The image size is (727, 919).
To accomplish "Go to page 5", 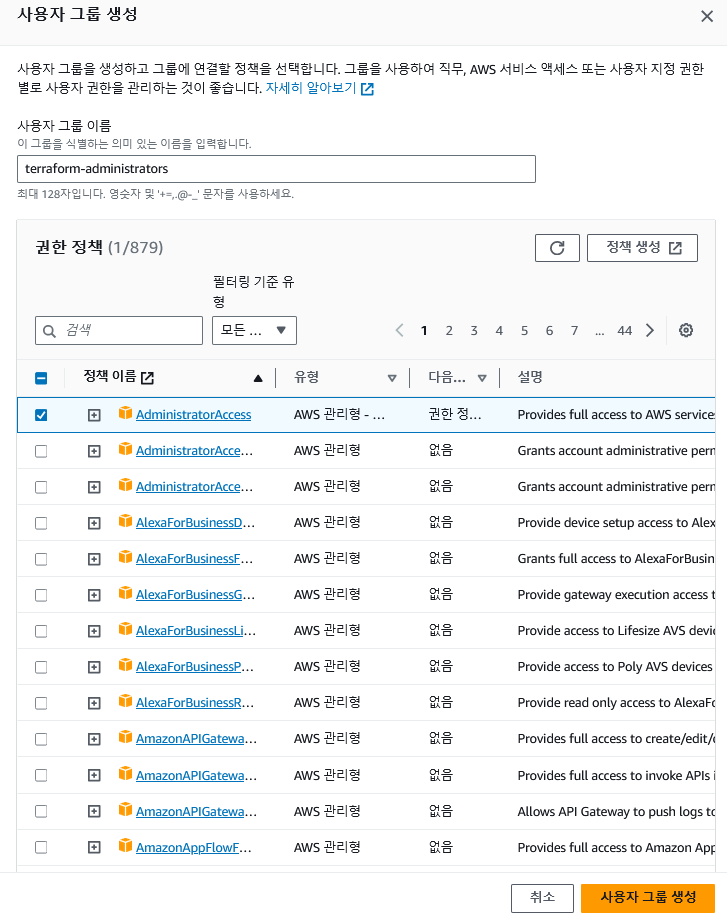I will coord(524,331).
